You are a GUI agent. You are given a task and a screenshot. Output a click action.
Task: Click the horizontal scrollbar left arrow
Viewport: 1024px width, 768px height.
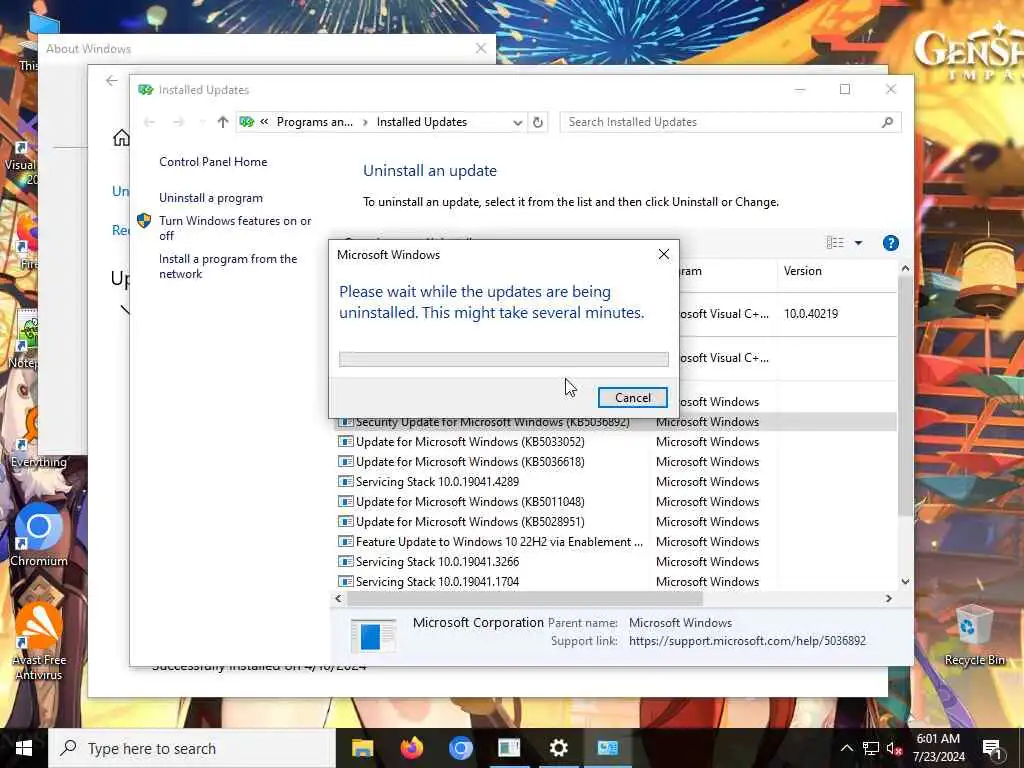click(338, 598)
